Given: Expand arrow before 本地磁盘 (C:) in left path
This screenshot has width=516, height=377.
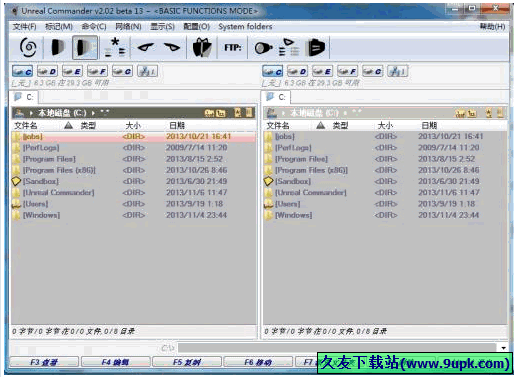Looking at the screenshot, I should [x=31, y=113].
